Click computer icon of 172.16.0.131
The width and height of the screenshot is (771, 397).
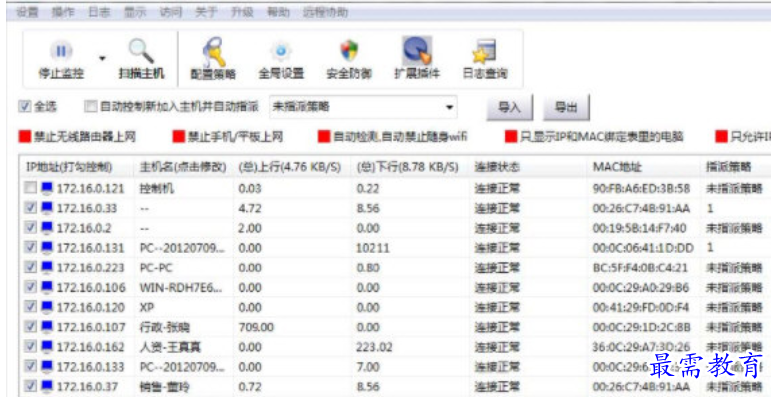(47, 247)
